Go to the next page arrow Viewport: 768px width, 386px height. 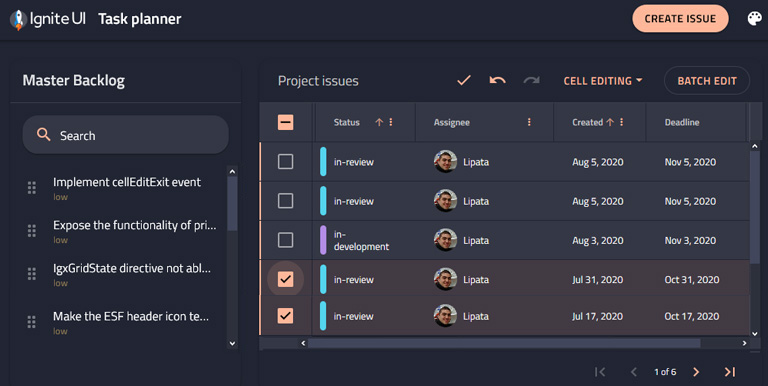[x=696, y=372]
